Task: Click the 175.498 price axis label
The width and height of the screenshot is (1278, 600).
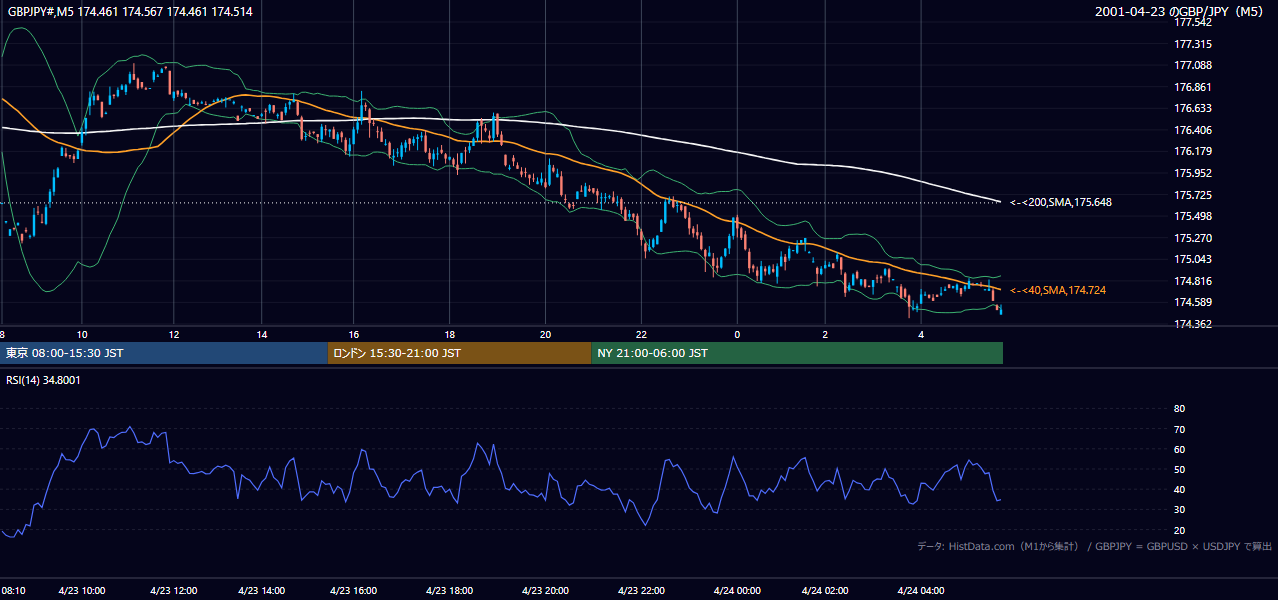Action: [x=1193, y=216]
